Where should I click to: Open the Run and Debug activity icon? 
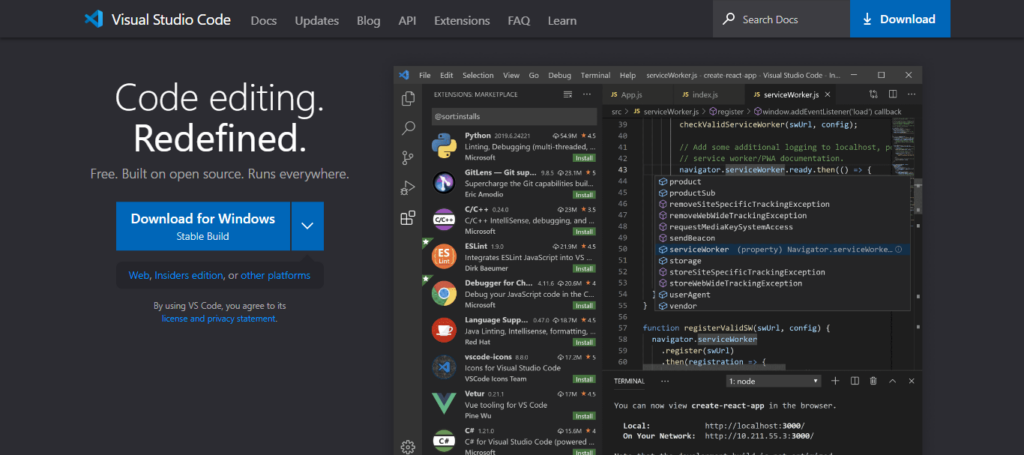pos(408,188)
